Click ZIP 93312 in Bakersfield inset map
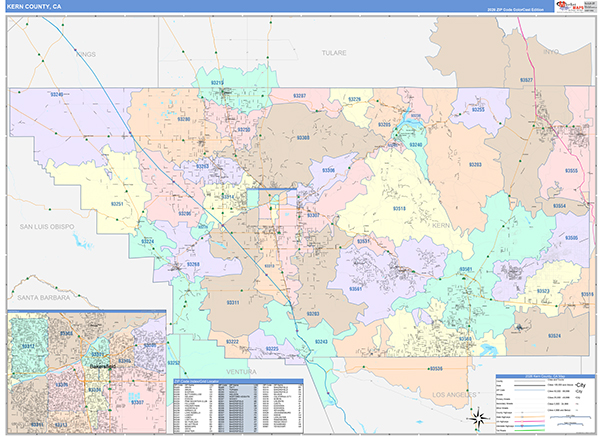This screenshot has width=600, height=436. click(x=28, y=346)
